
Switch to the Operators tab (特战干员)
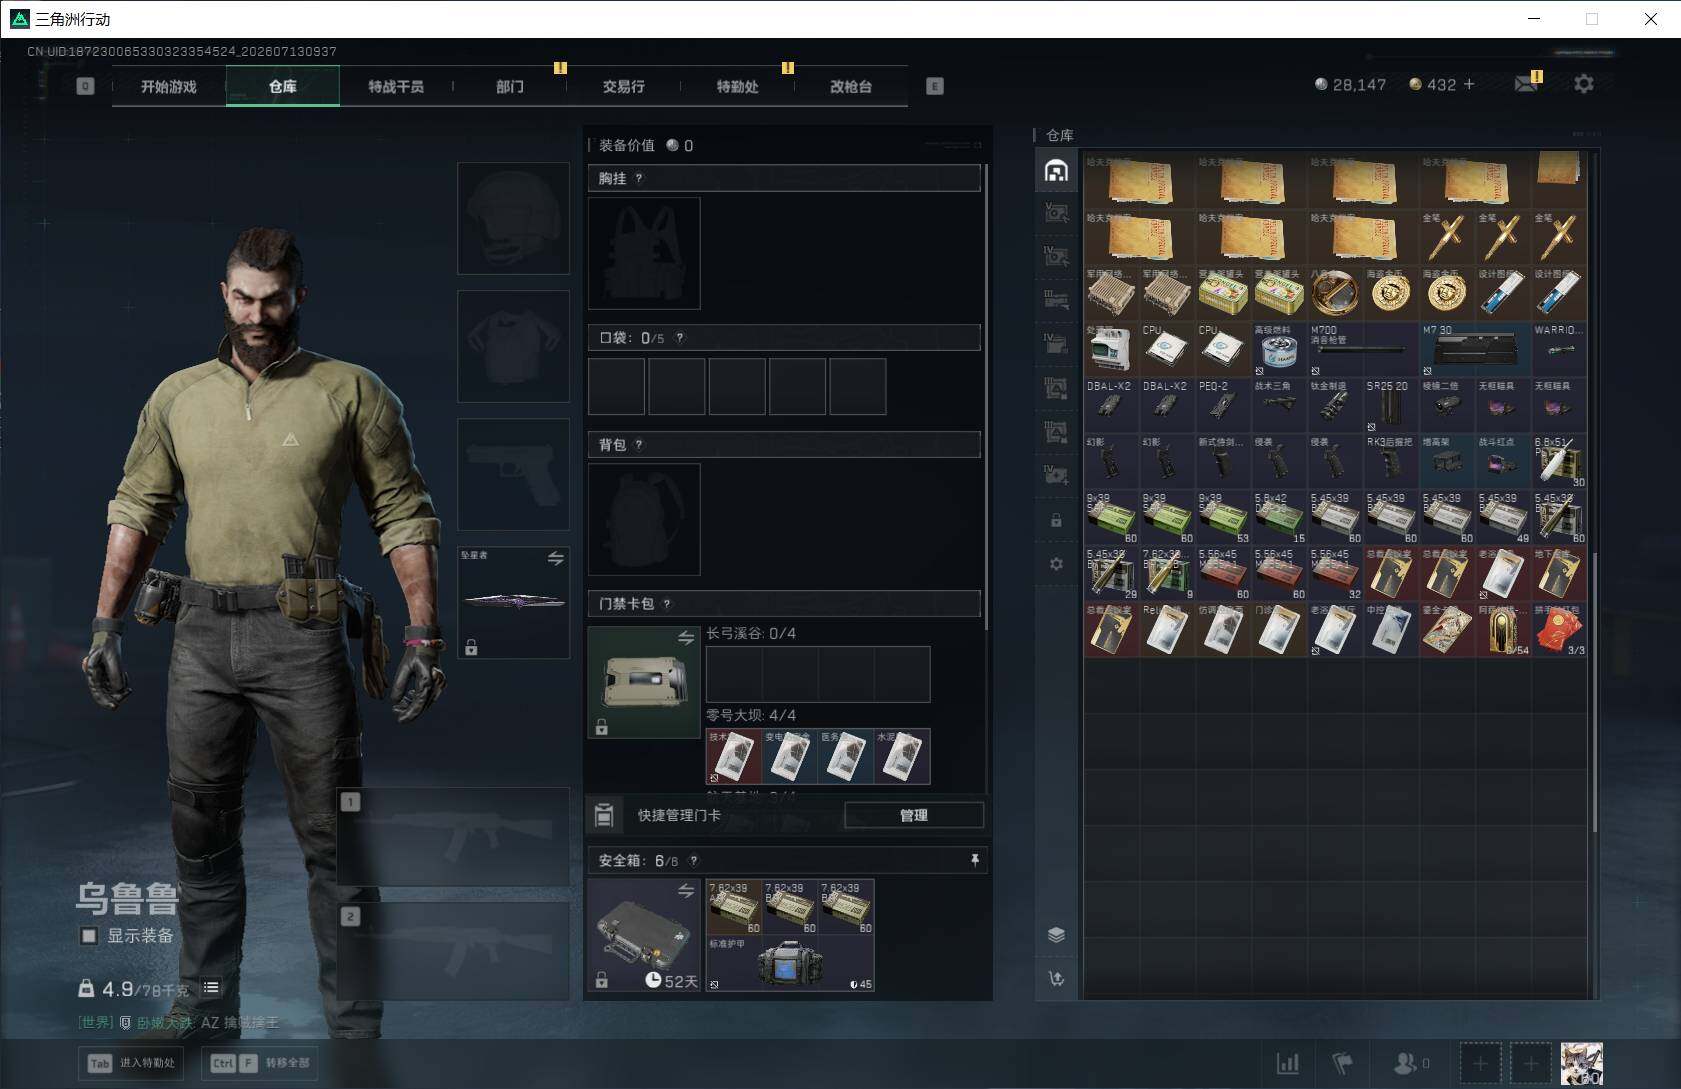tap(396, 87)
